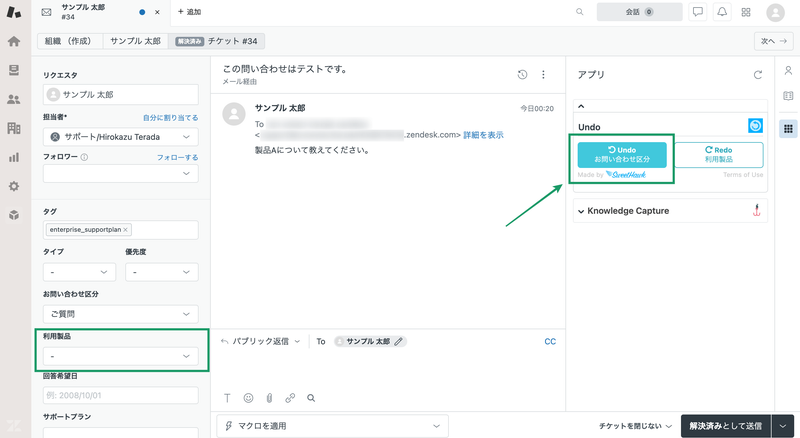Open チケットを閉じない dropdown
The height and width of the screenshot is (438, 800).
[635, 426]
